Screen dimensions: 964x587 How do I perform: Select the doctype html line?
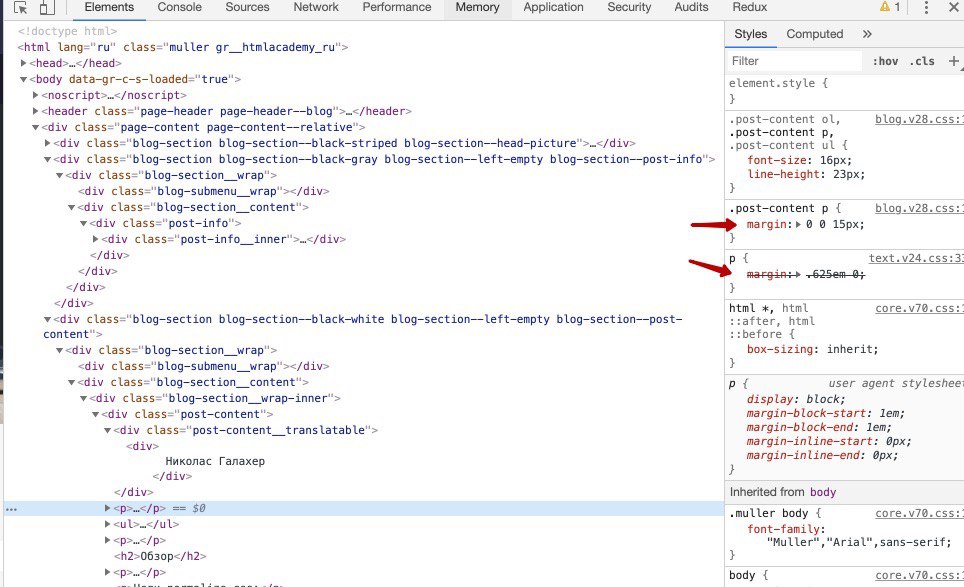[68, 31]
